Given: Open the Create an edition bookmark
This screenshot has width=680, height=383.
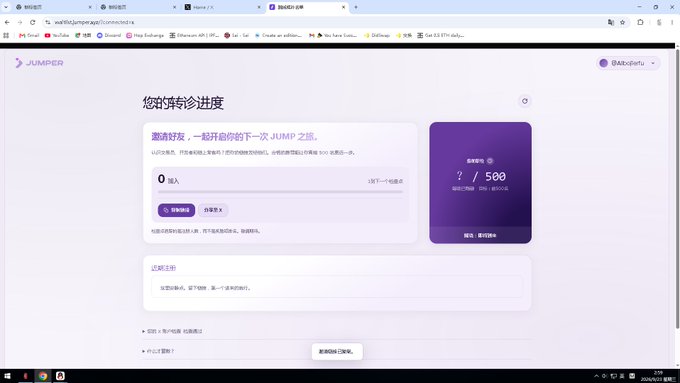Looking at the screenshot, I should [278, 36].
